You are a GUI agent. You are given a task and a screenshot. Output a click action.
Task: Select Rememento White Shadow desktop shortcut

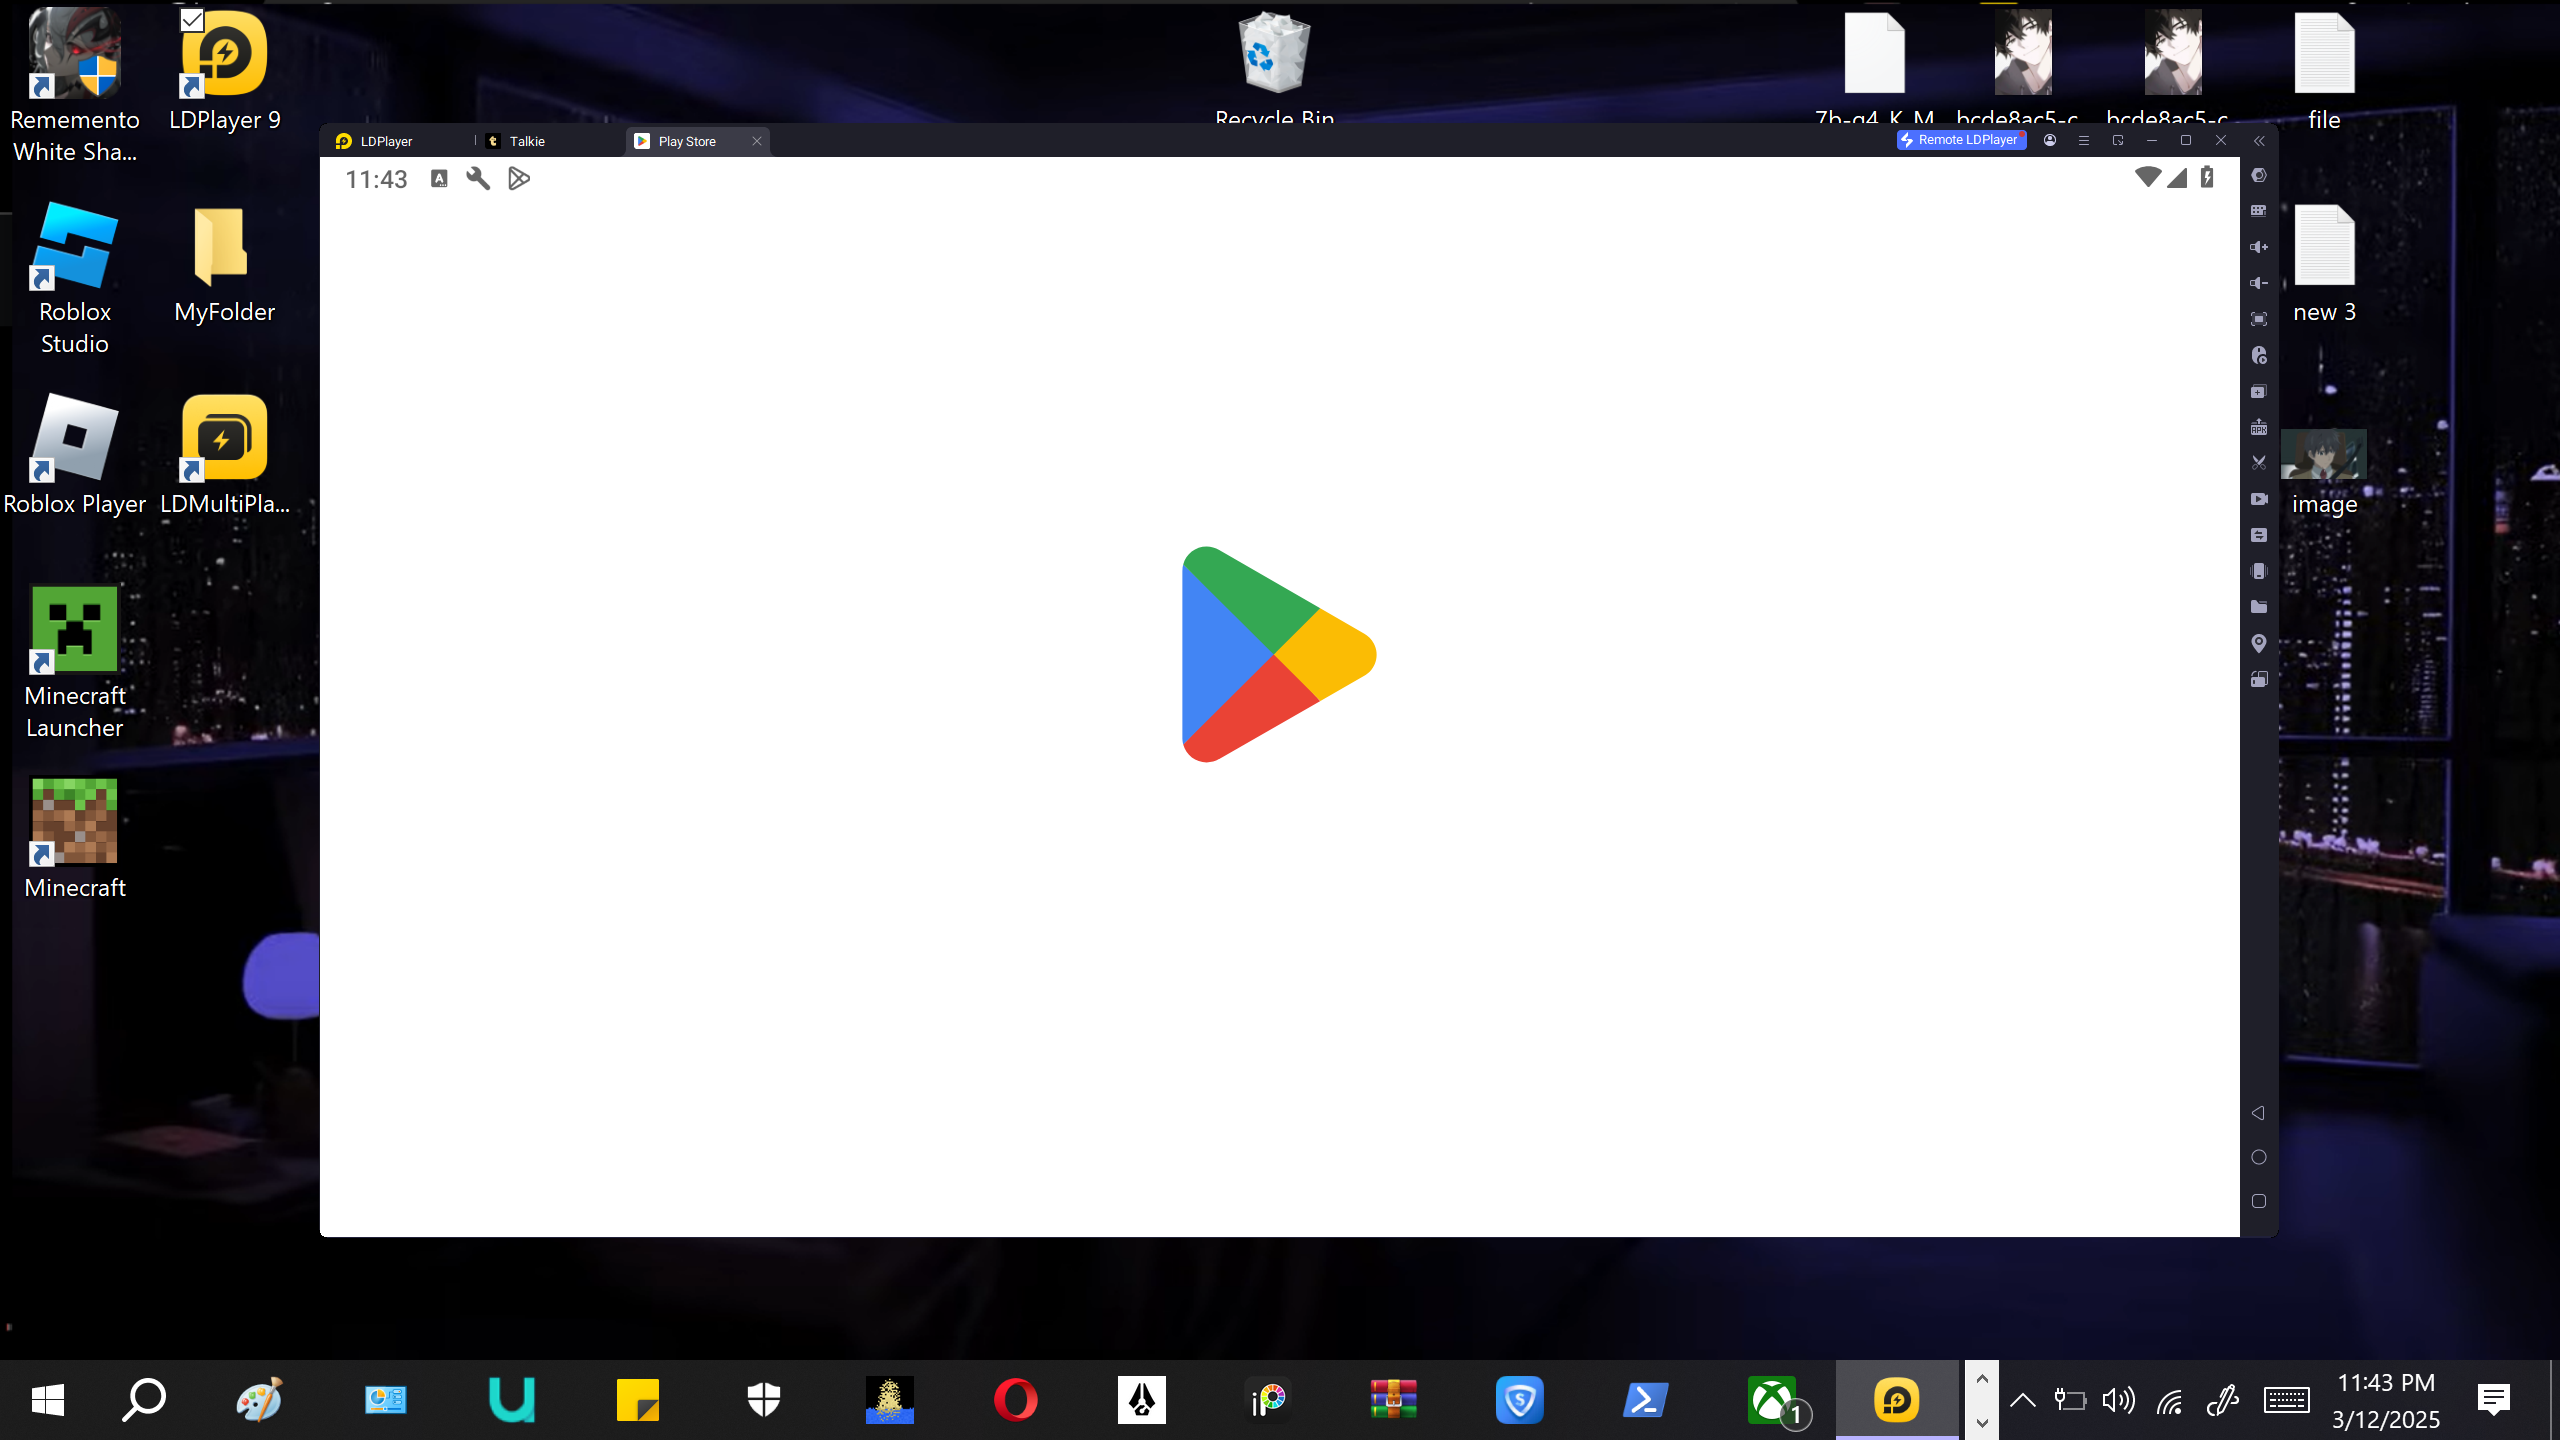click(x=75, y=86)
